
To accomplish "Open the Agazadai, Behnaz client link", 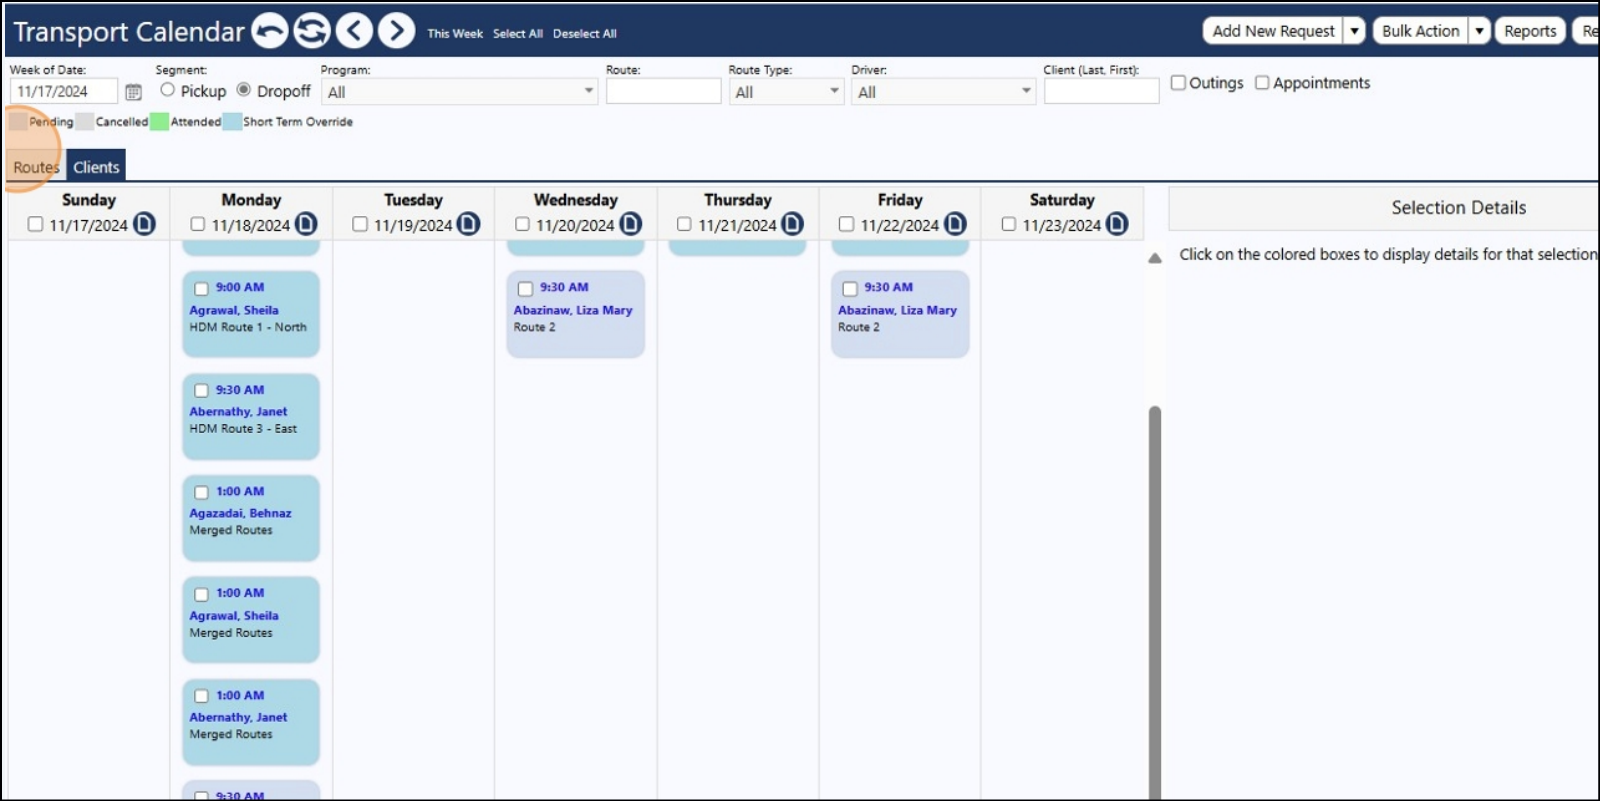I will pos(240,513).
